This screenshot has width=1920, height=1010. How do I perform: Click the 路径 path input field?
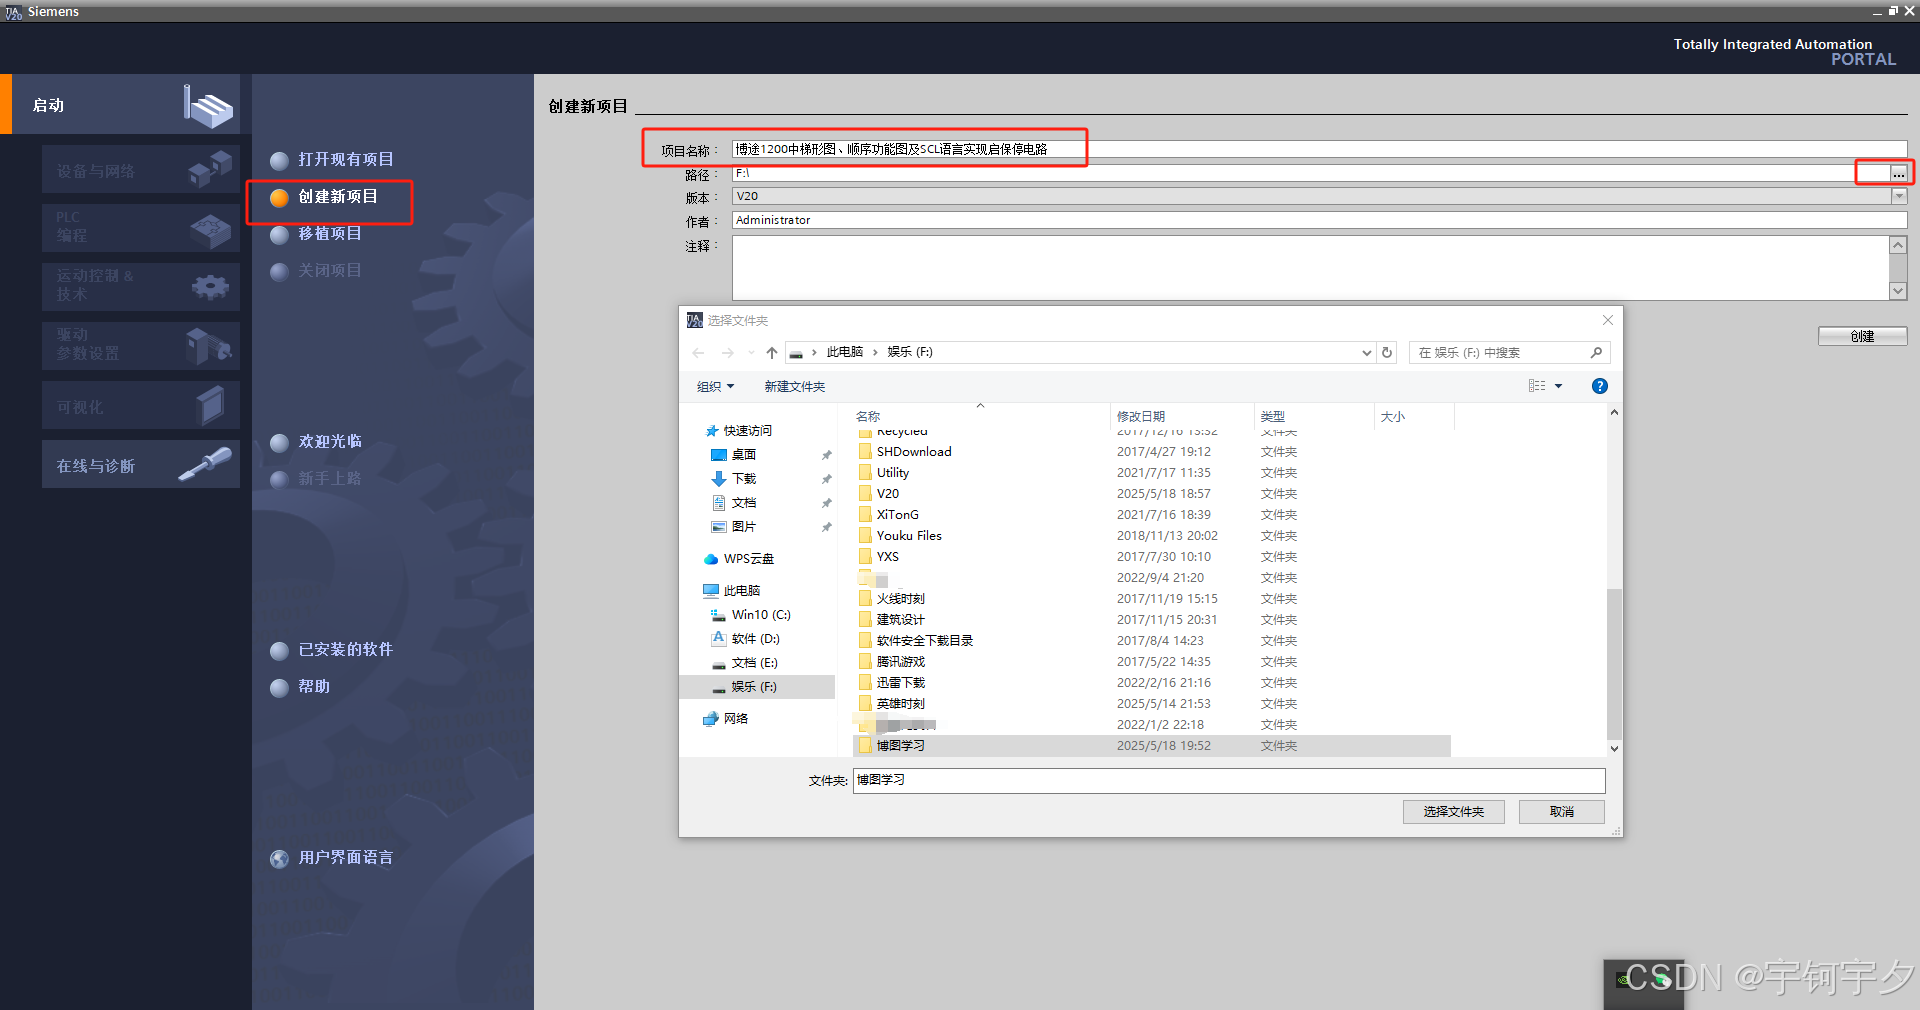pyautogui.click(x=1310, y=173)
